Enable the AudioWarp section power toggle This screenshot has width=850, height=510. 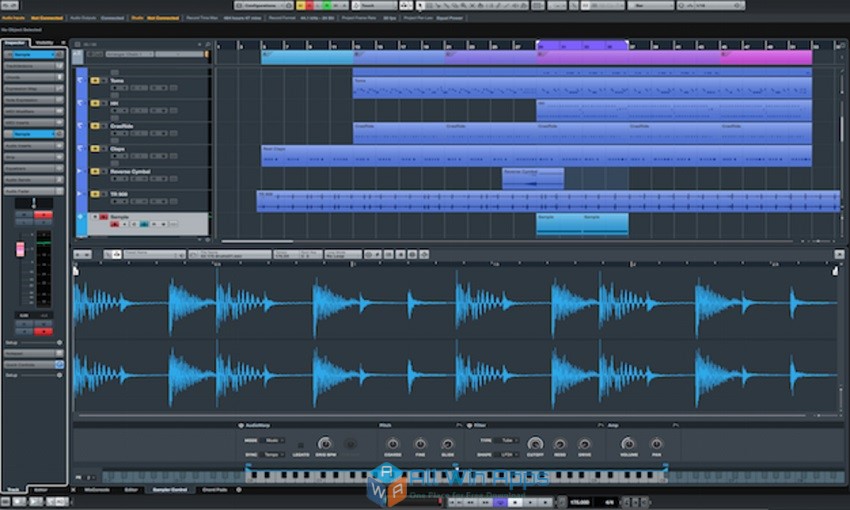(241, 425)
